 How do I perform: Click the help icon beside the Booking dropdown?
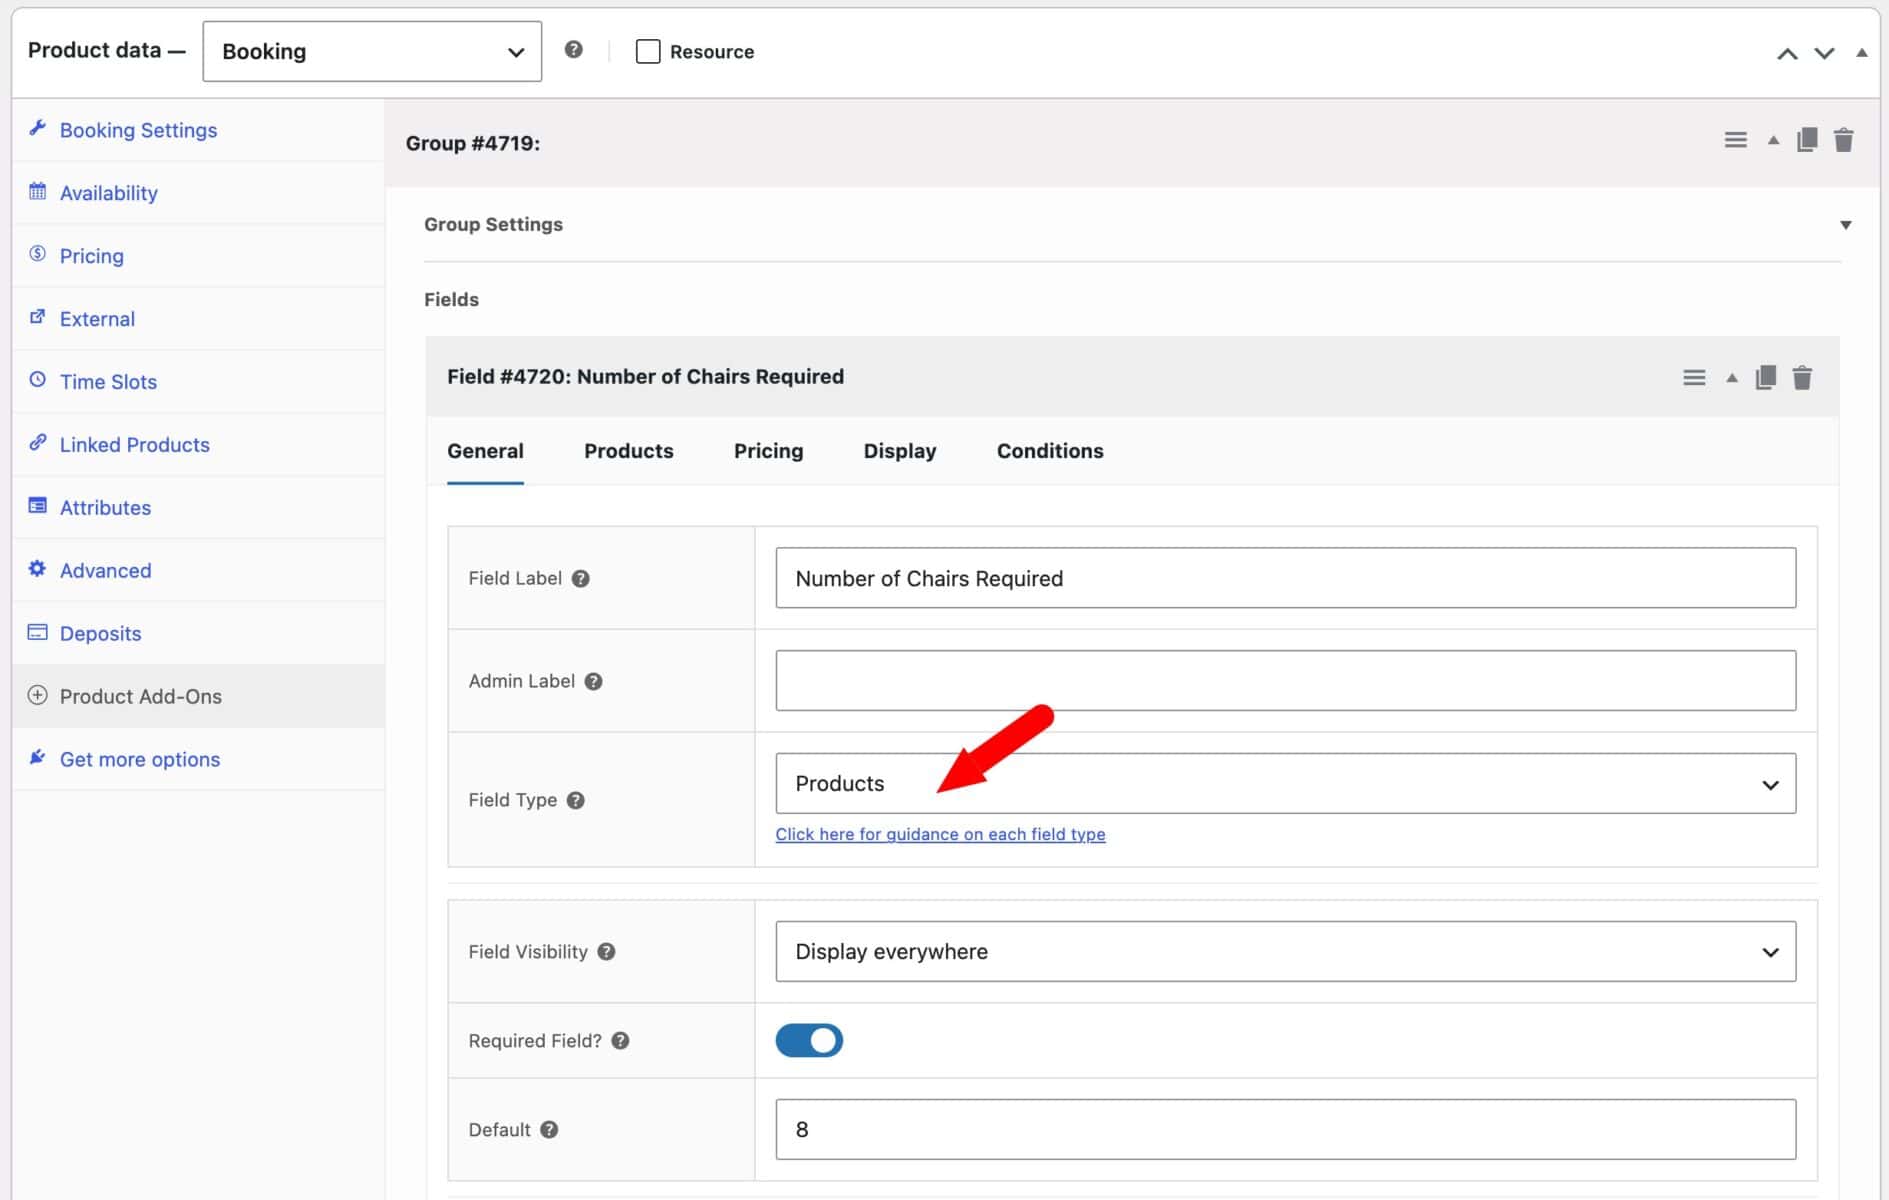[x=573, y=49]
